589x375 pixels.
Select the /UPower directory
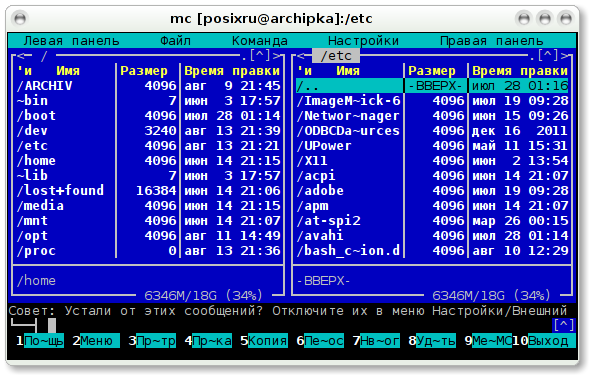tap(432, 146)
